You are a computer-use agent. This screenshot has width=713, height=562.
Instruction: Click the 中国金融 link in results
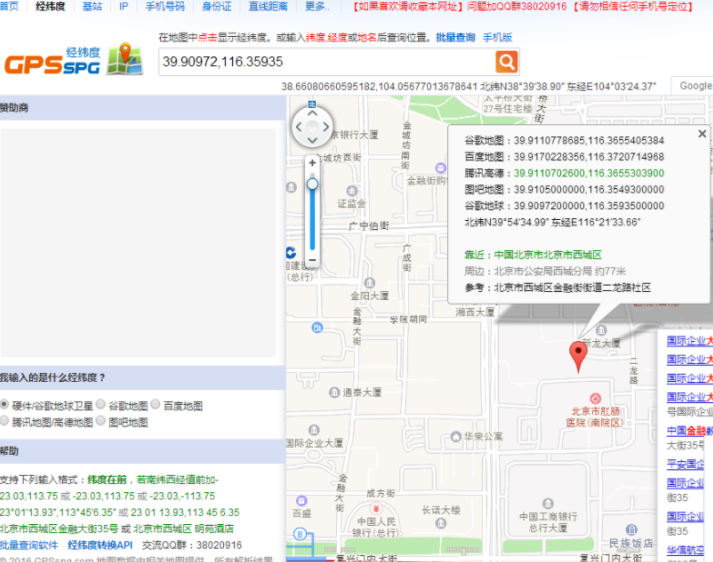[x=689, y=431]
